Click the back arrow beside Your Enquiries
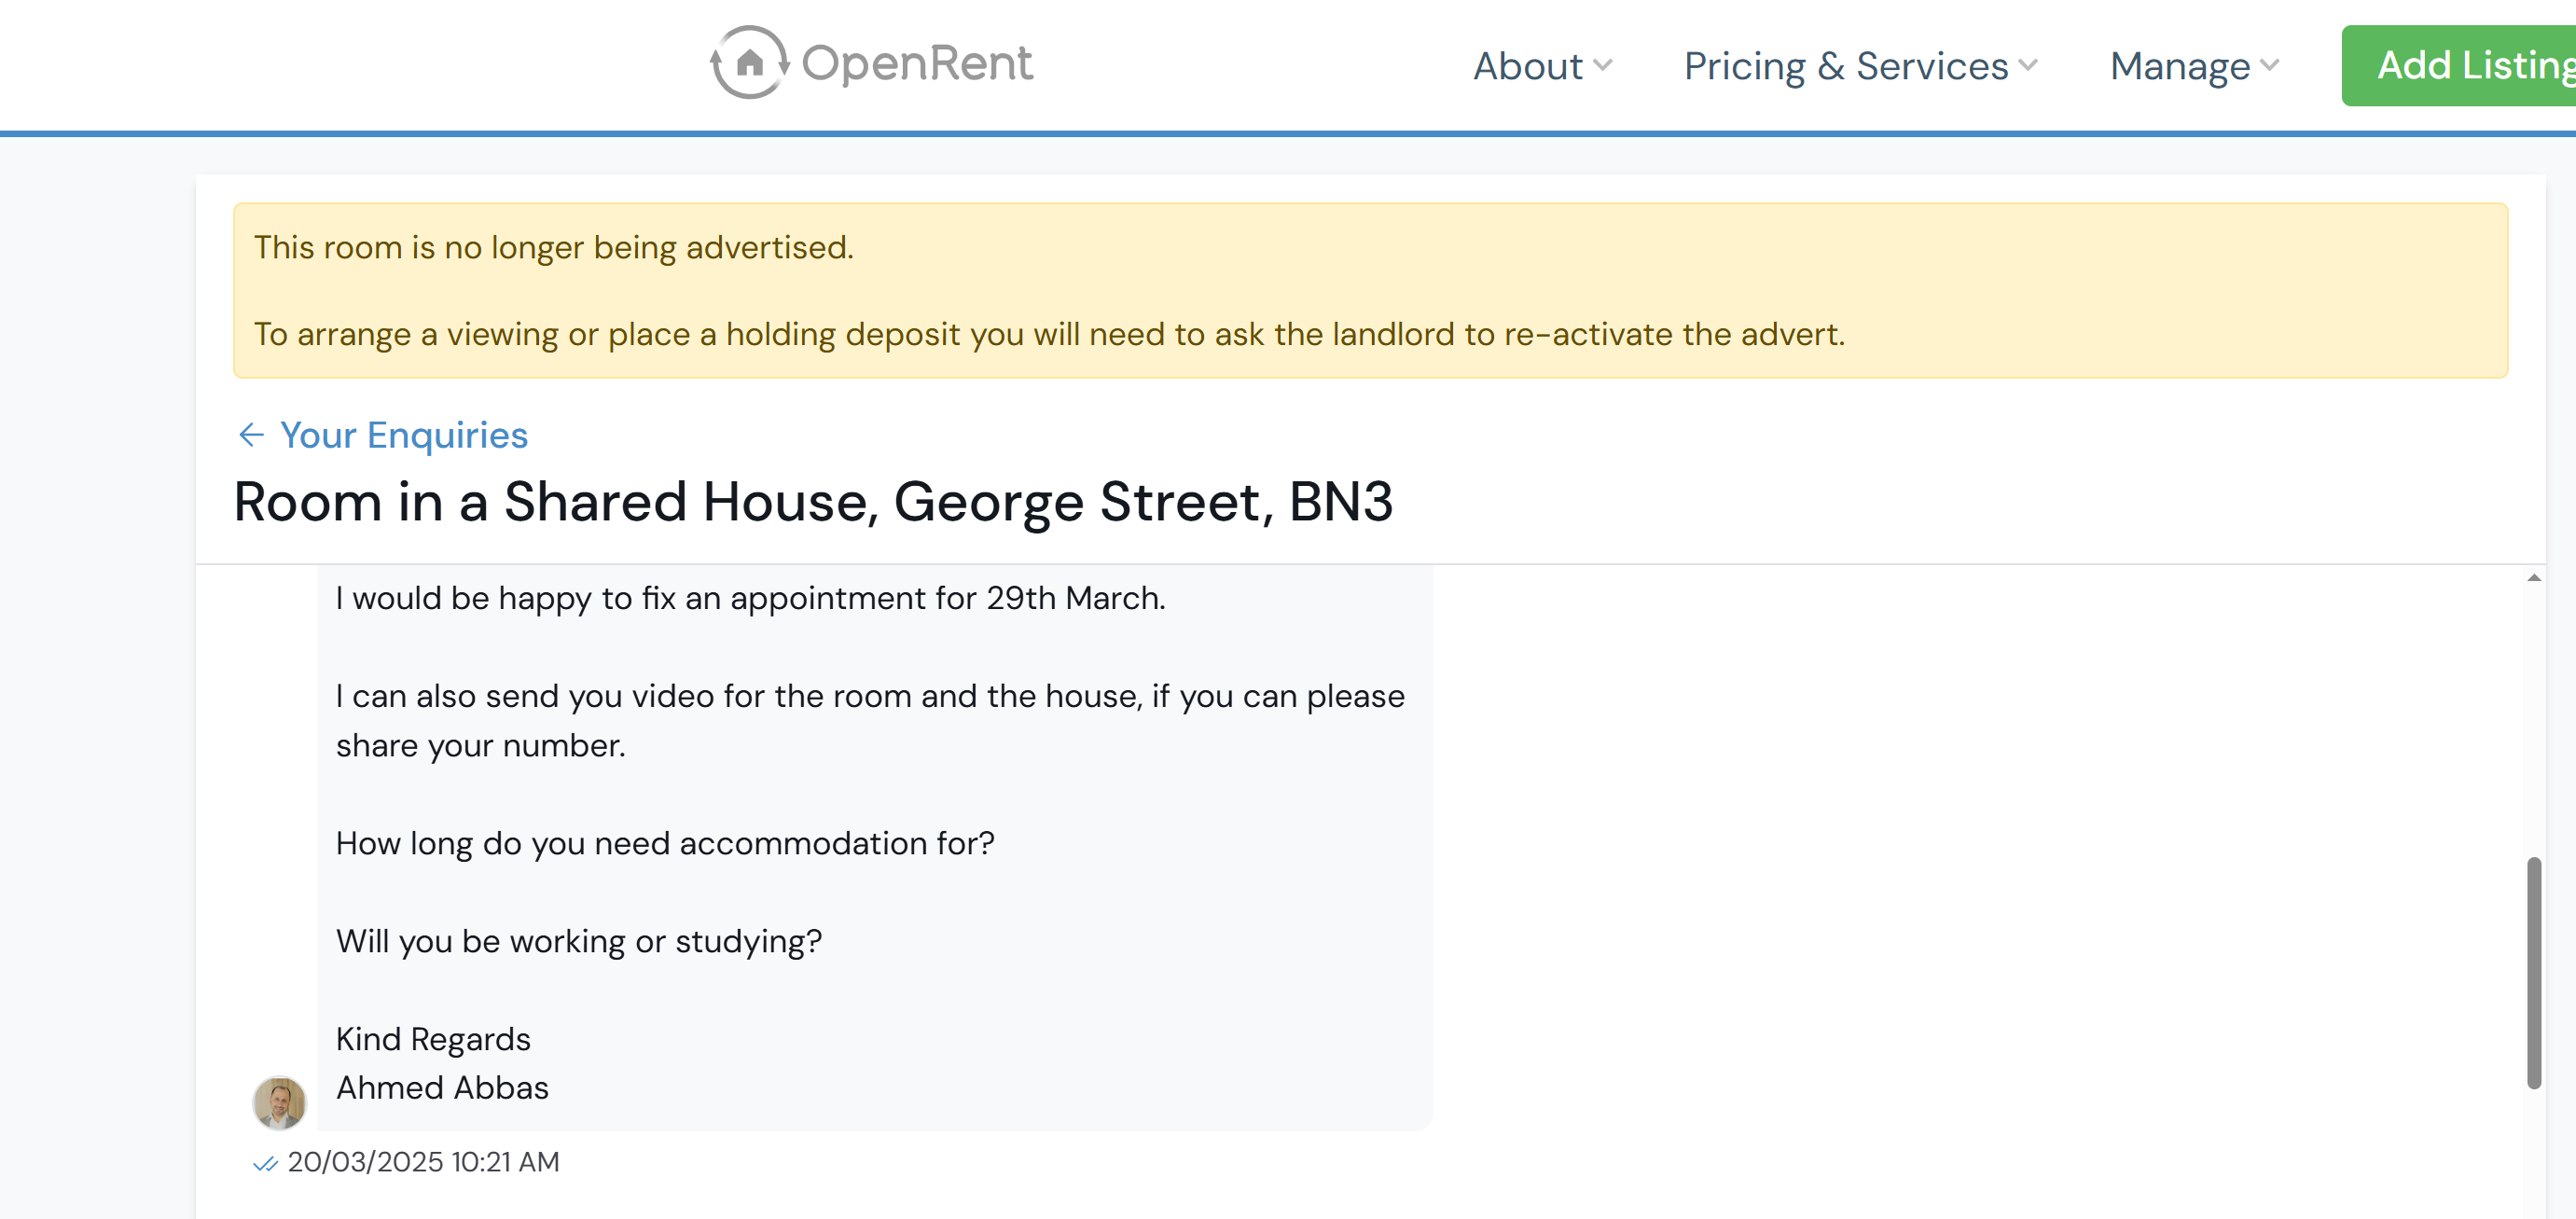2576x1219 pixels. click(x=250, y=435)
